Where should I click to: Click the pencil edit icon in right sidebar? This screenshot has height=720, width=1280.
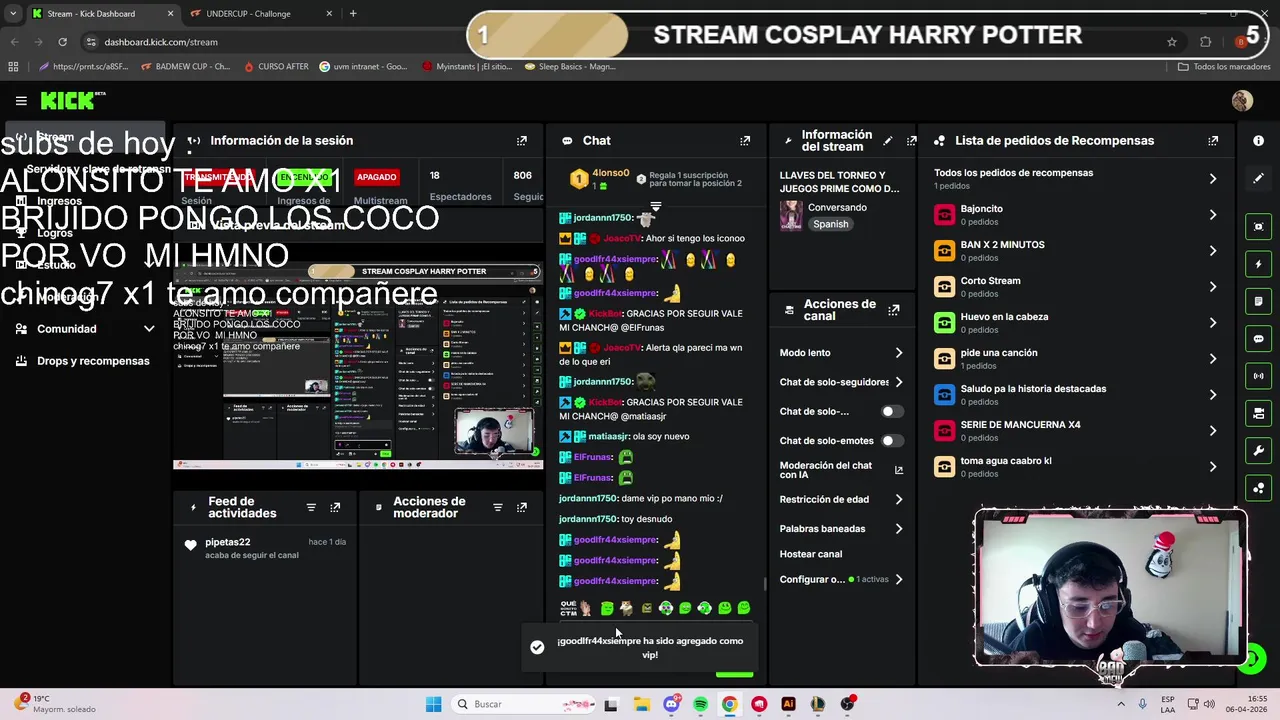pos(1258,178)
